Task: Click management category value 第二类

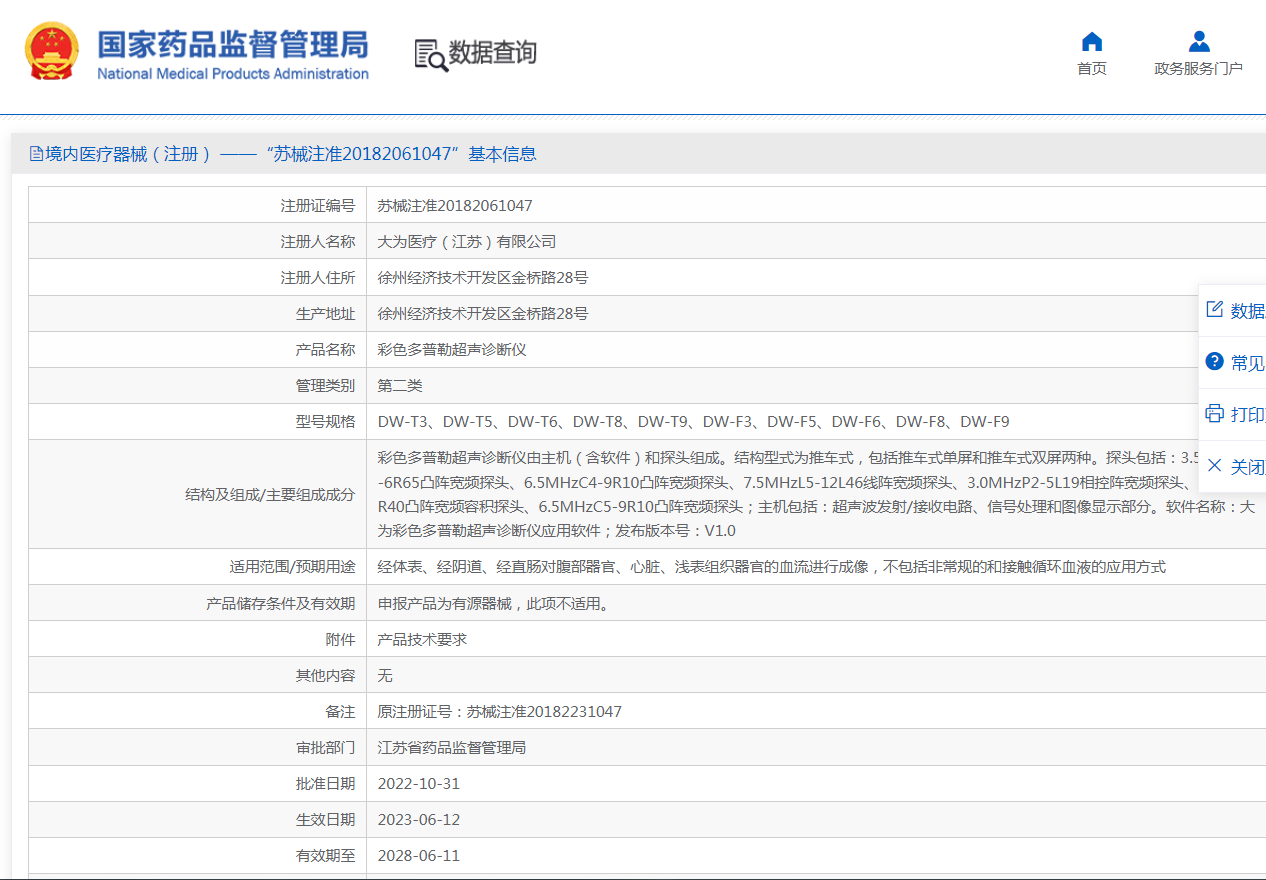Action: pos(400,386)
